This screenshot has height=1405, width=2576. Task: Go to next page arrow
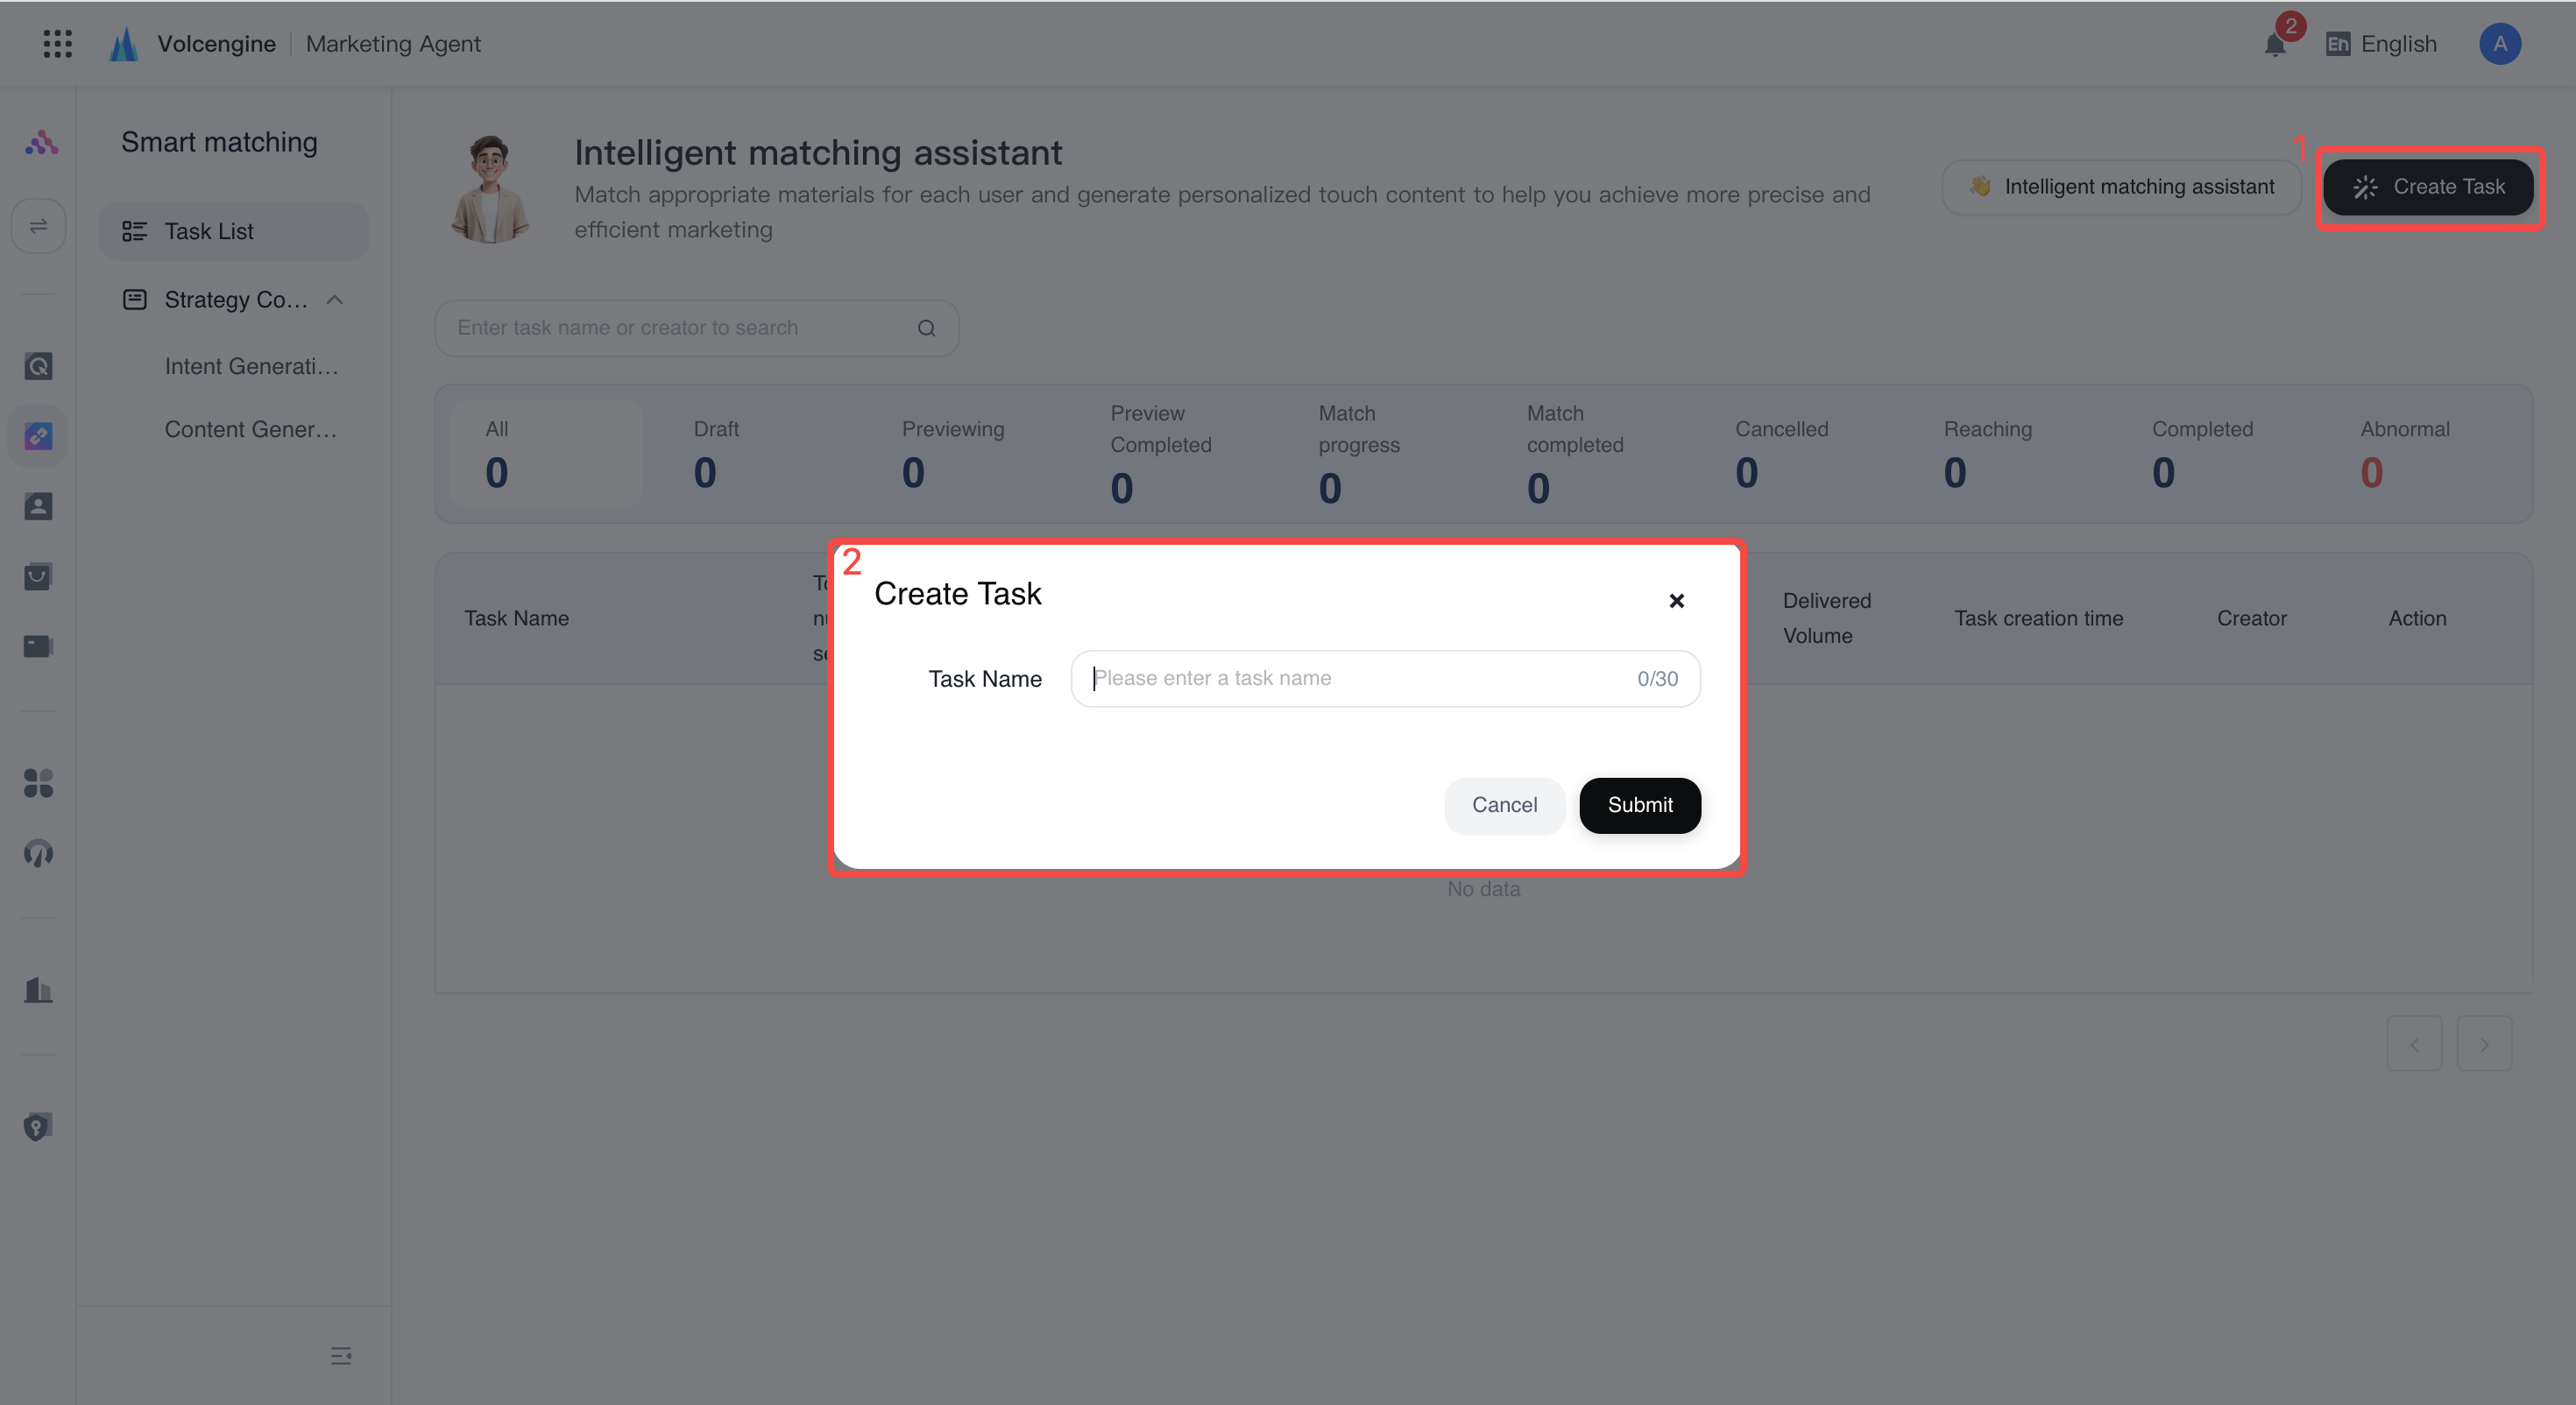pyautogui.click(x=2484, y=1044)
